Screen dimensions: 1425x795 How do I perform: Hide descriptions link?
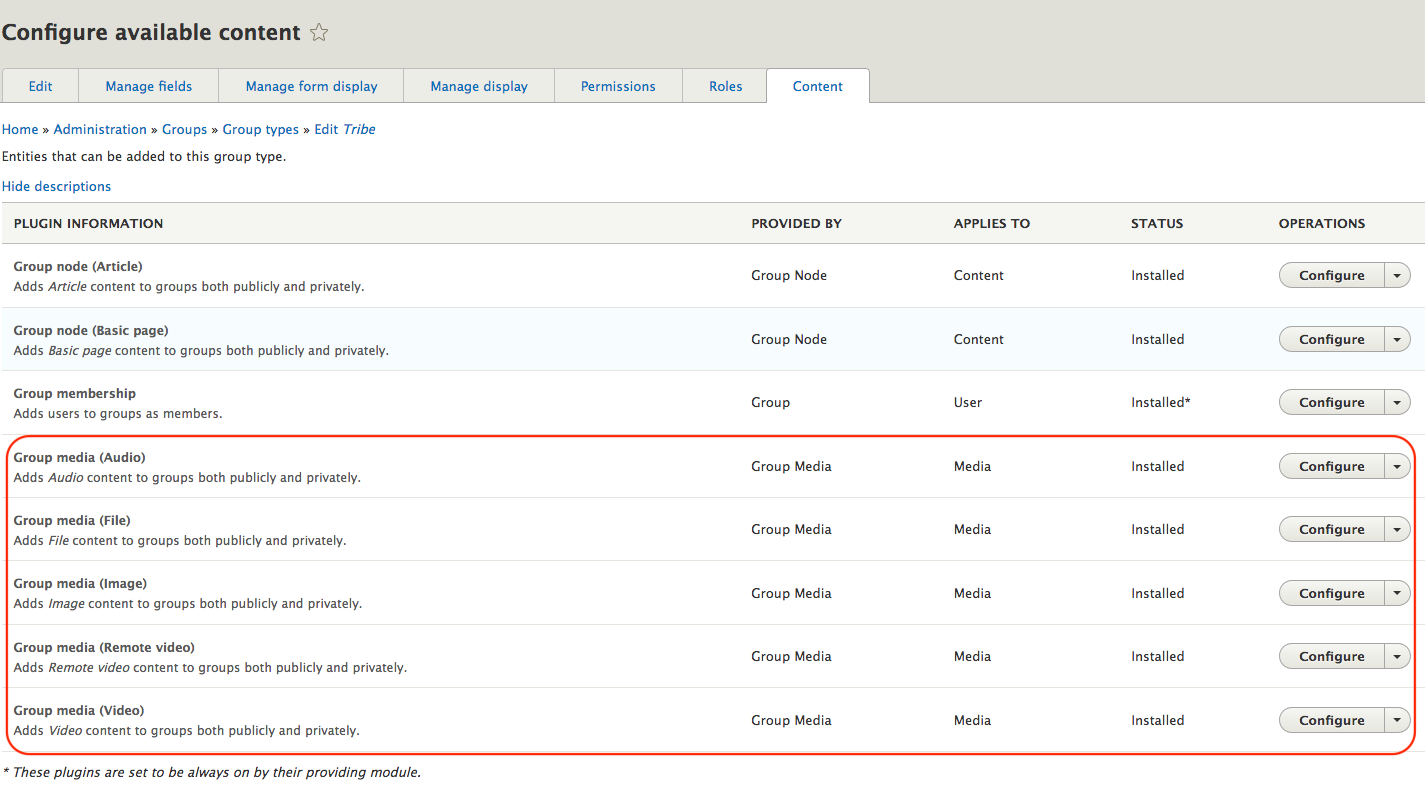56,186
